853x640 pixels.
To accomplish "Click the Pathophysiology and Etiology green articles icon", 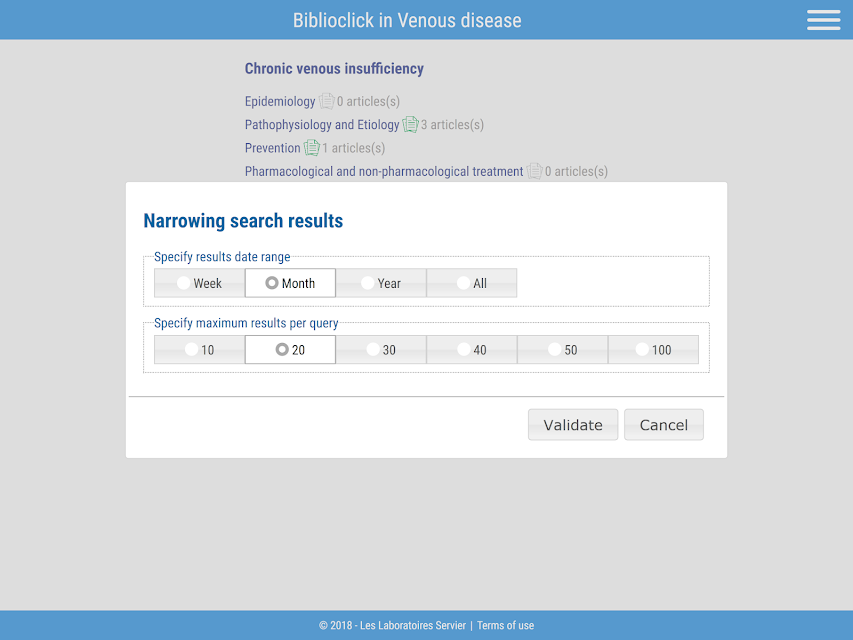I will [410, 125].
